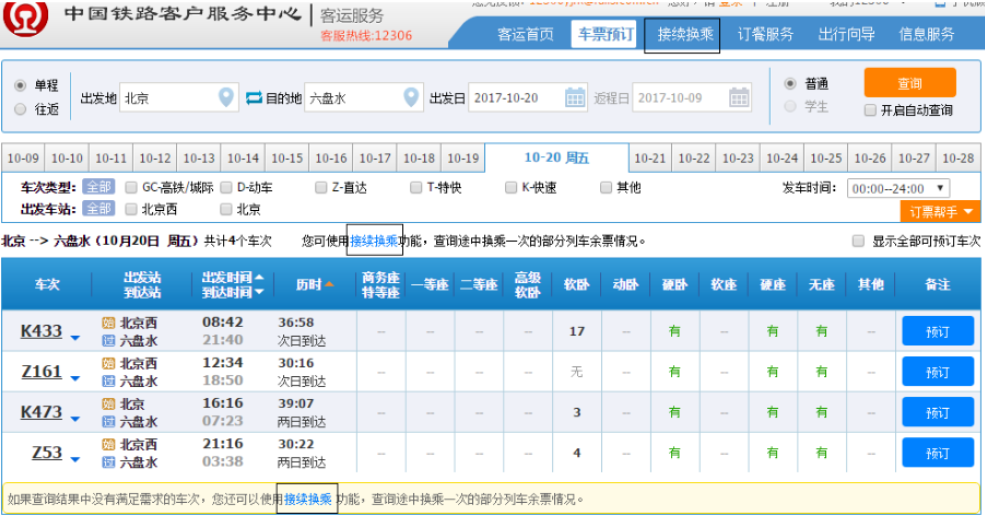Click the China Railway logo icon
Viewport: 985px width, 517px height.
(25, 17)
